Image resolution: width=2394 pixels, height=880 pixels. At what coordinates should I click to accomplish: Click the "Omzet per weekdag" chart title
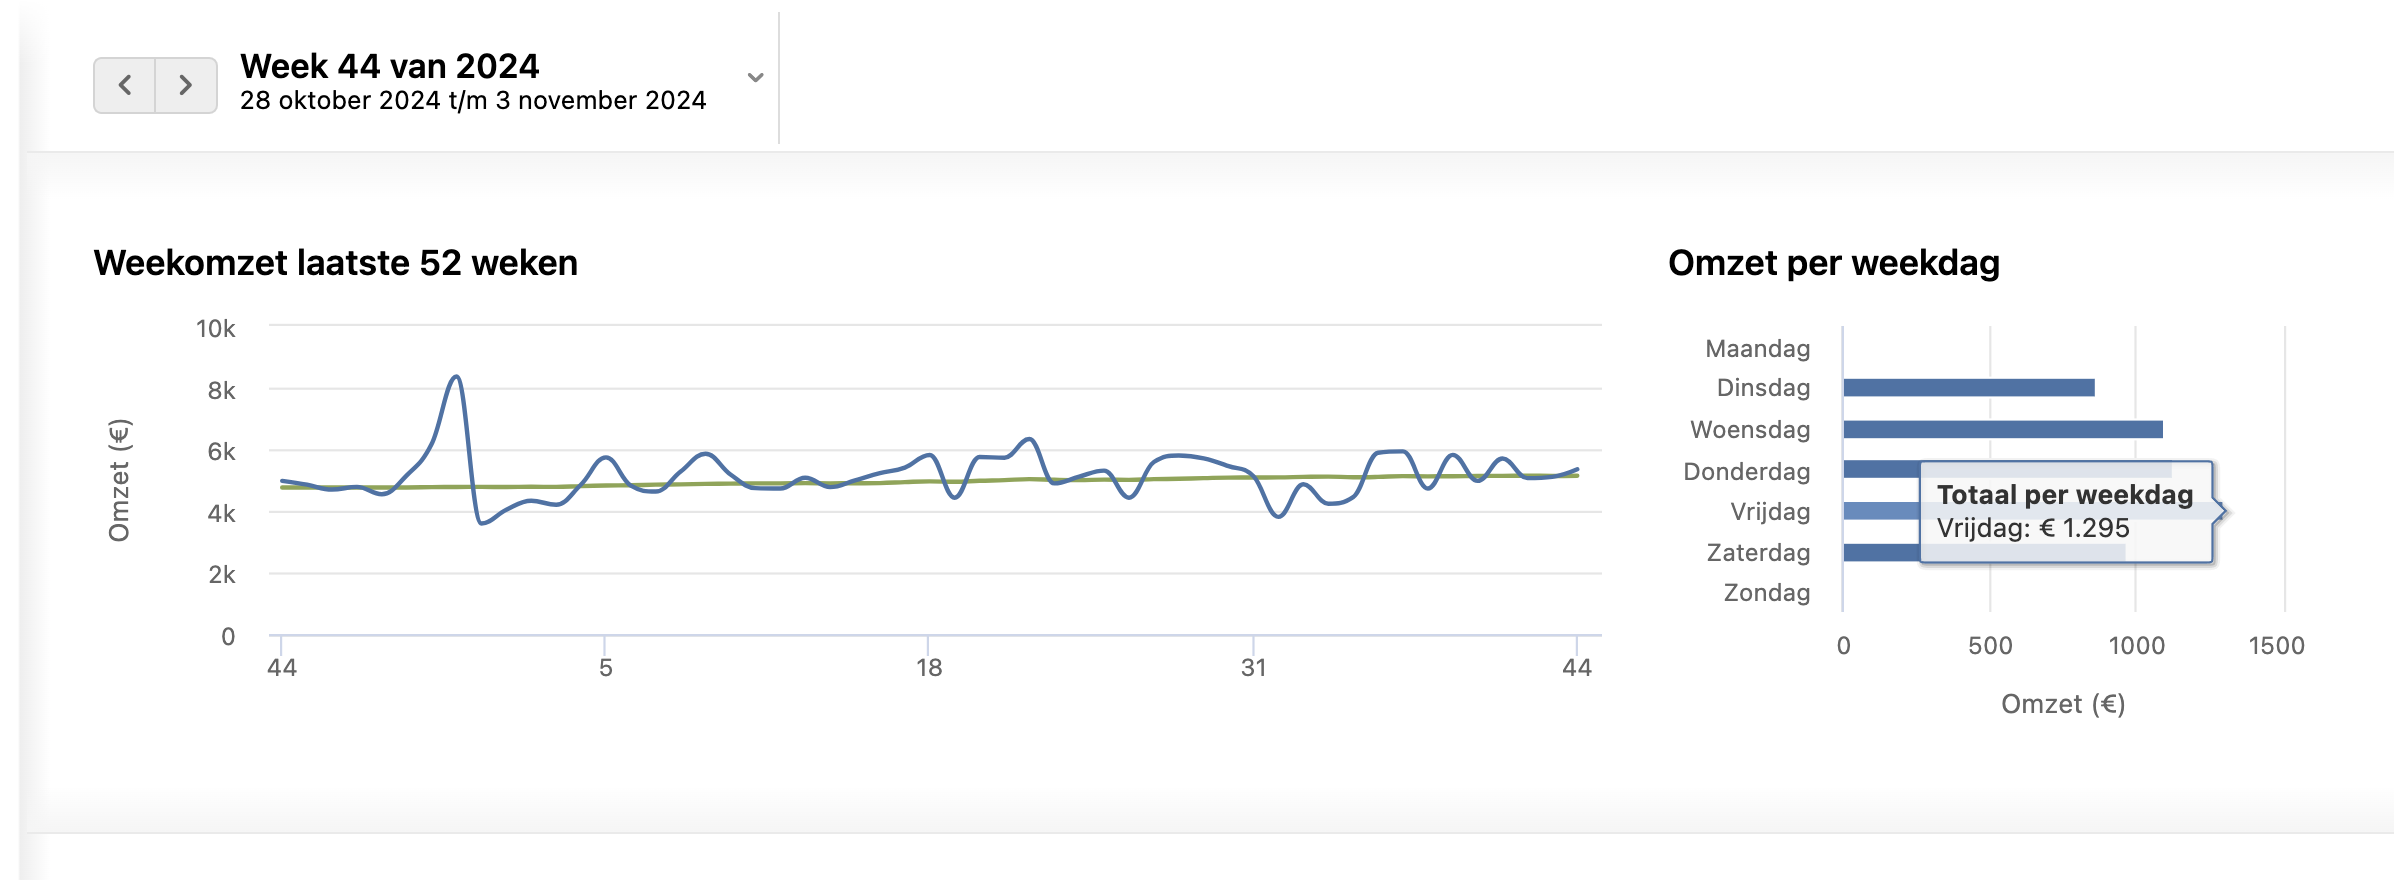tap(1833, 263)
